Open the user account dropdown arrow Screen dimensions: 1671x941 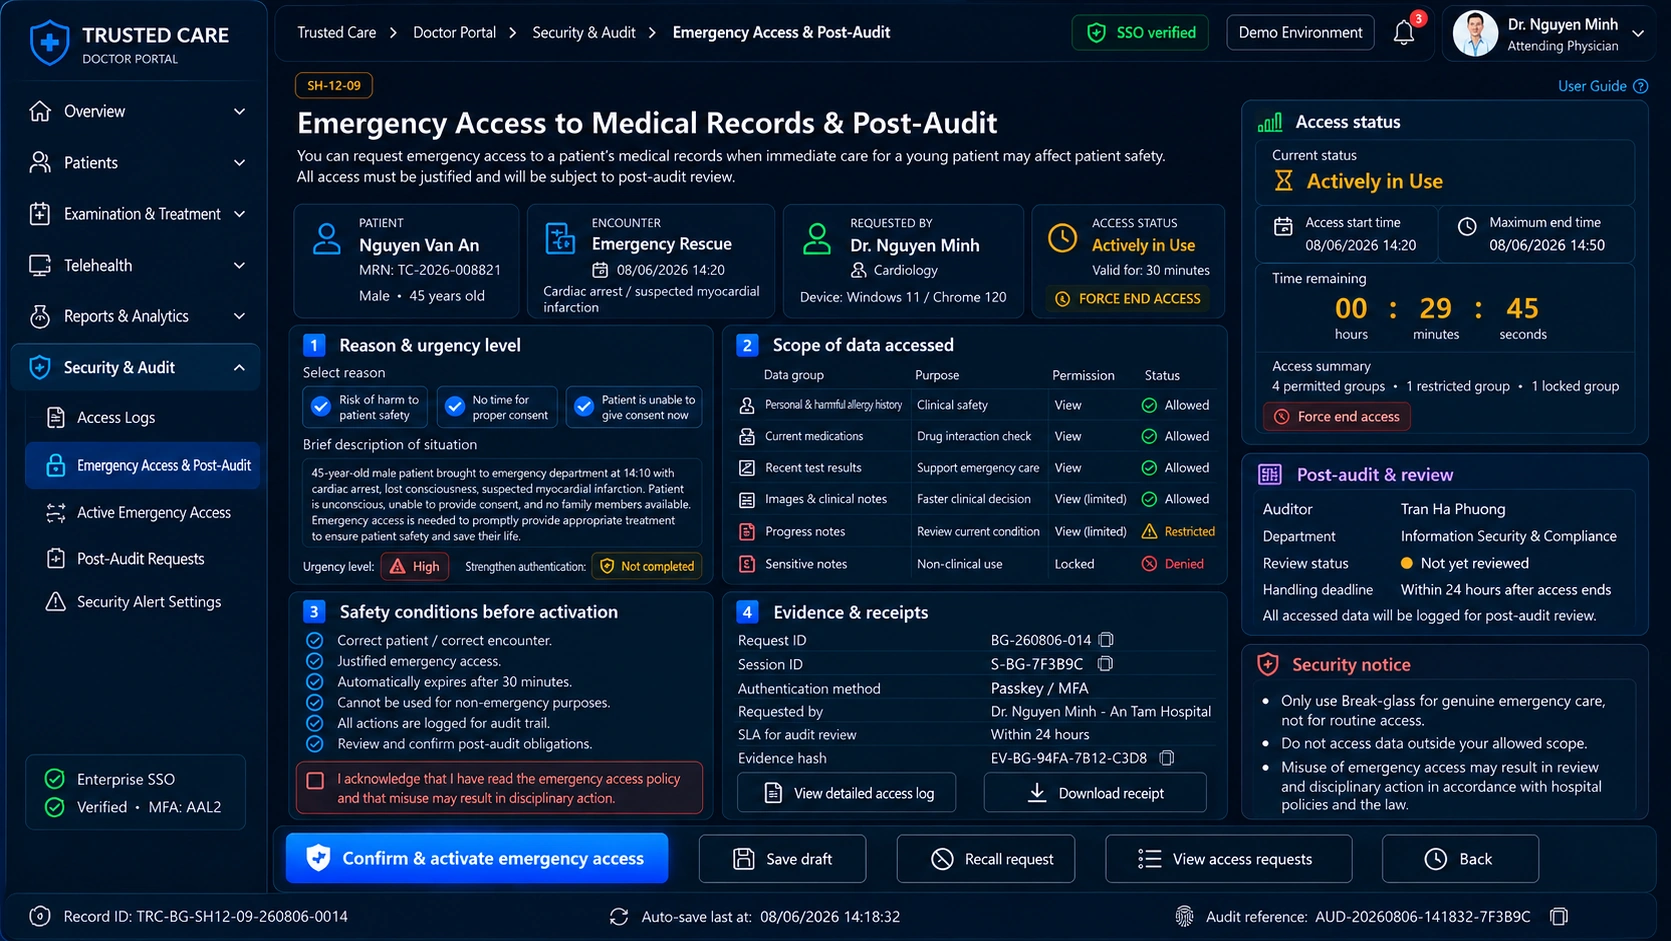(x=1638, y=33)
